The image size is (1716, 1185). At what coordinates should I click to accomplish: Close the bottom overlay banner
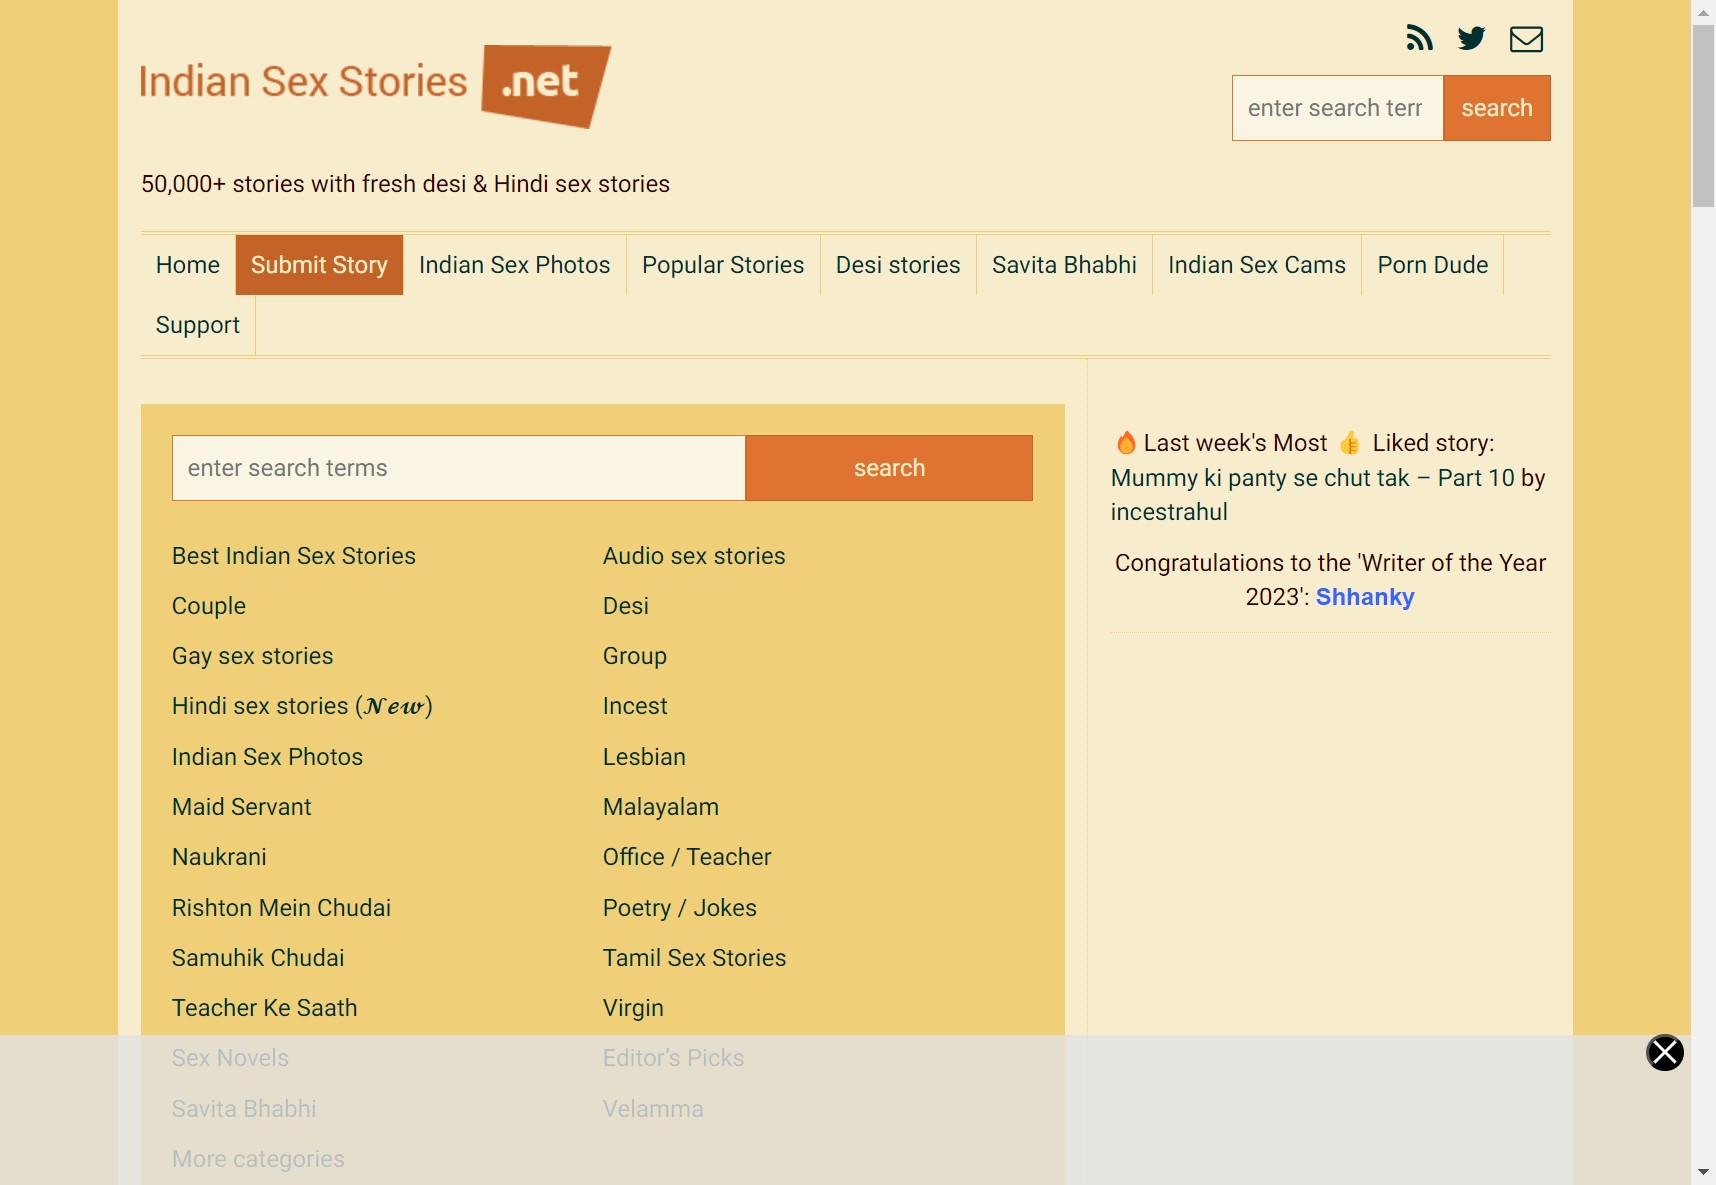(1664, 1053)
